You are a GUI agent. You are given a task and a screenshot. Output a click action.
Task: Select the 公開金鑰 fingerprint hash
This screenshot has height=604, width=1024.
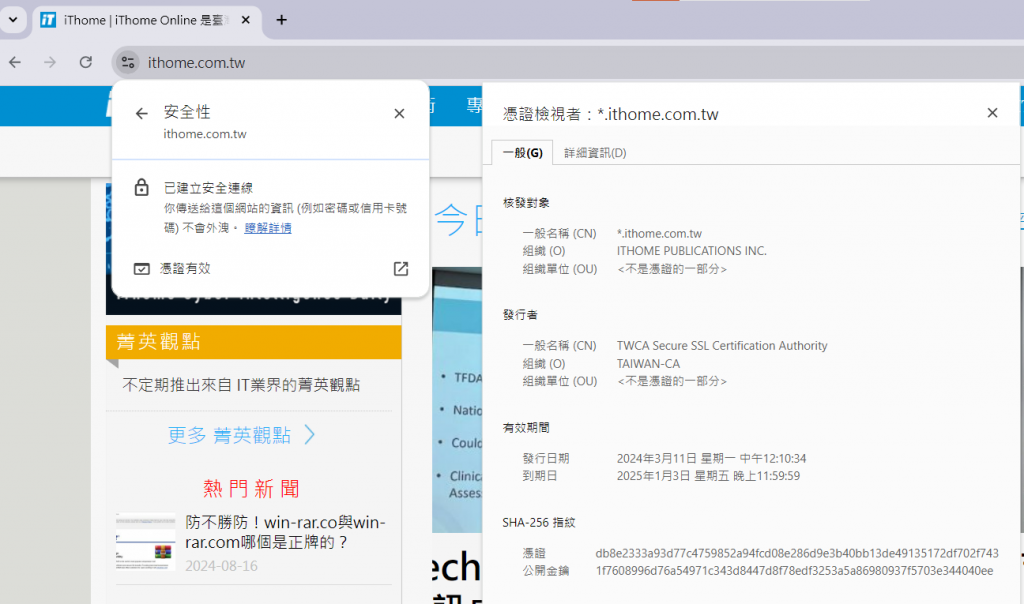pyautogui.click(x=794, y=571)
